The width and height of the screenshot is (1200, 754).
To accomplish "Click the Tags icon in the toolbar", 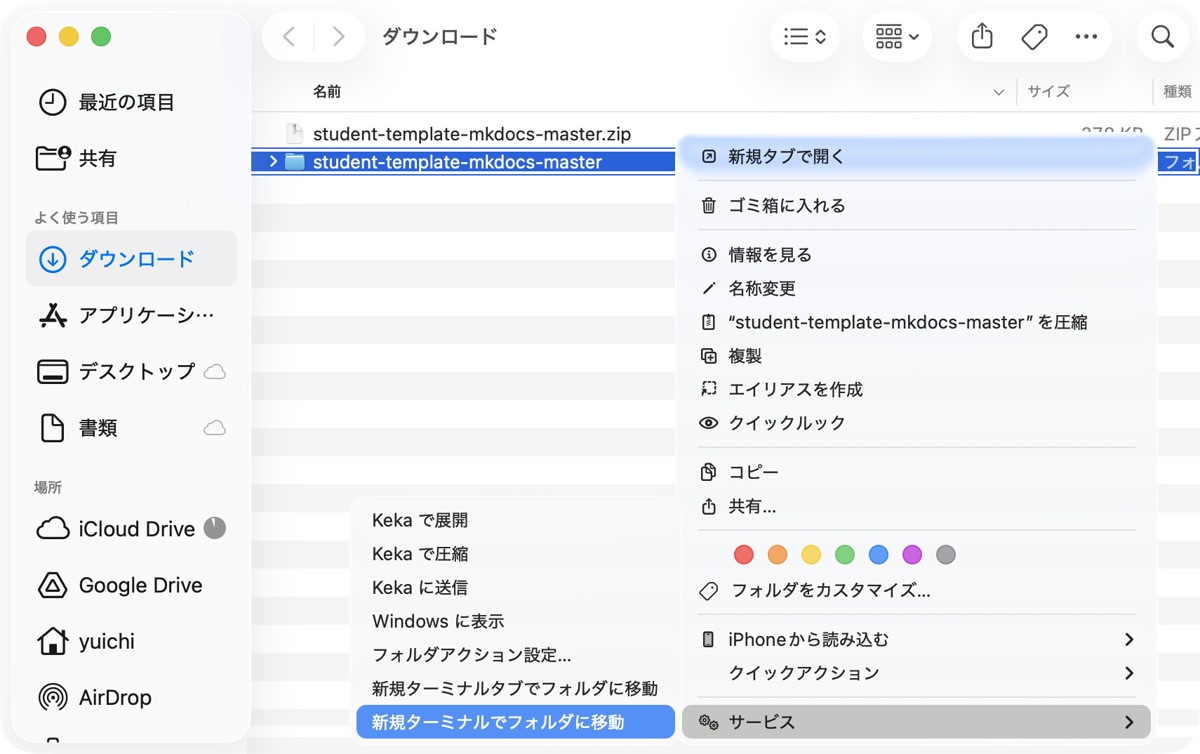I will [x=1034, y=36].
